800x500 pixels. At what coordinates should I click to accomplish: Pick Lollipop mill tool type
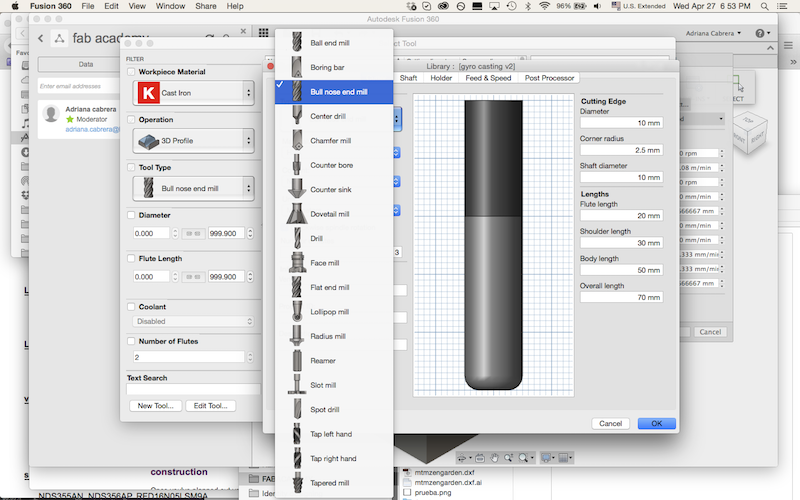[x=334, y=312]
